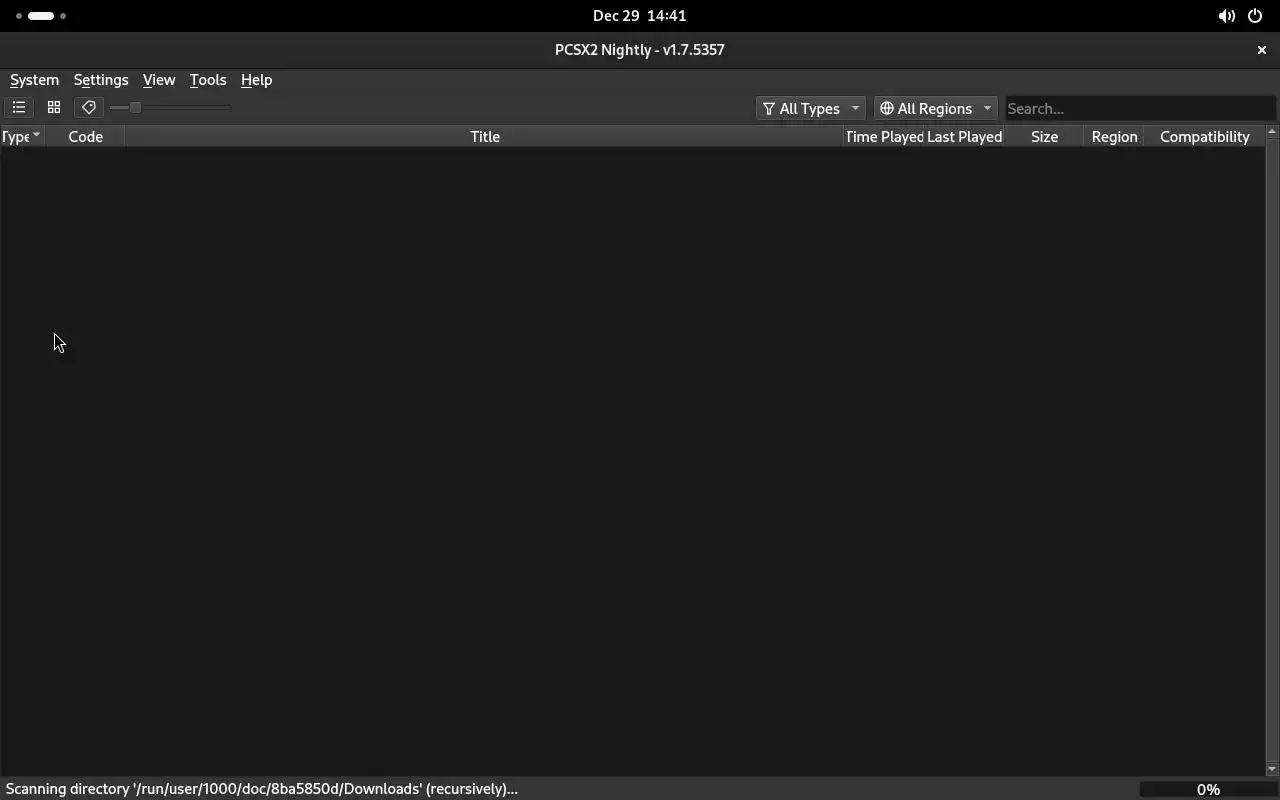The height and width of the screenshot is (800, 1280).
Task: Click the scanning directory status text
Action: pos(262,789)
